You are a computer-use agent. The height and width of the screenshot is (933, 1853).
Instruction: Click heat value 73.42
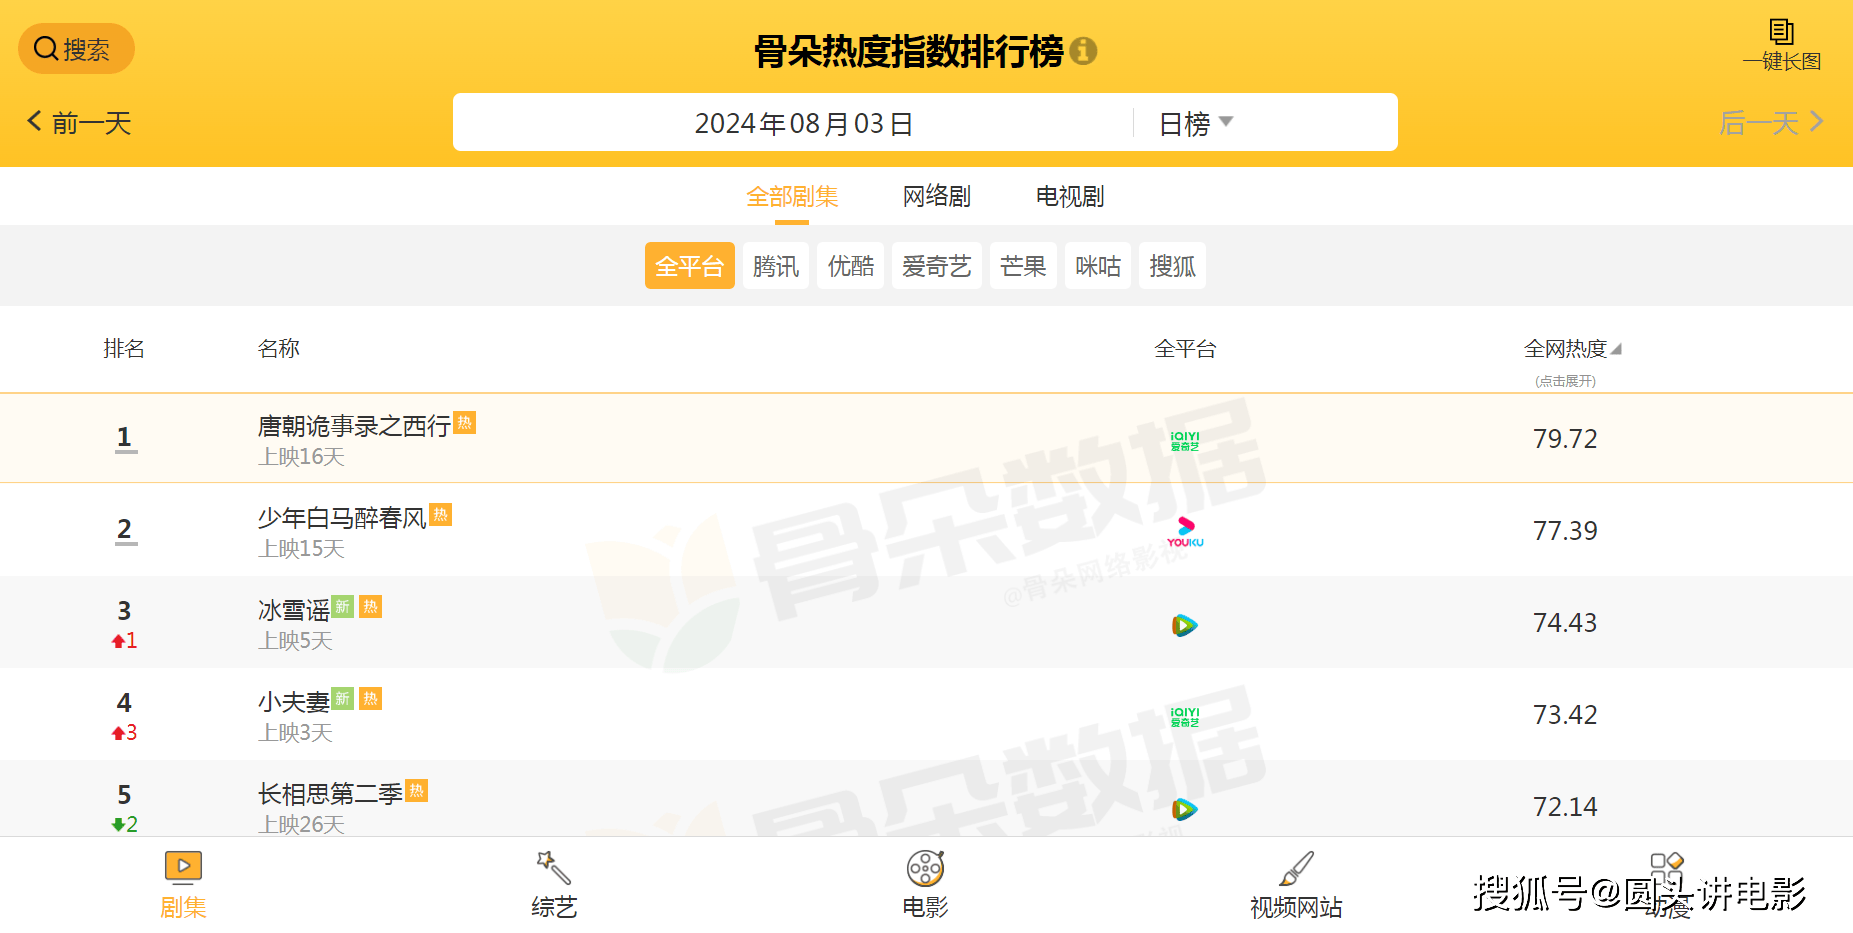coord(1565,715)
